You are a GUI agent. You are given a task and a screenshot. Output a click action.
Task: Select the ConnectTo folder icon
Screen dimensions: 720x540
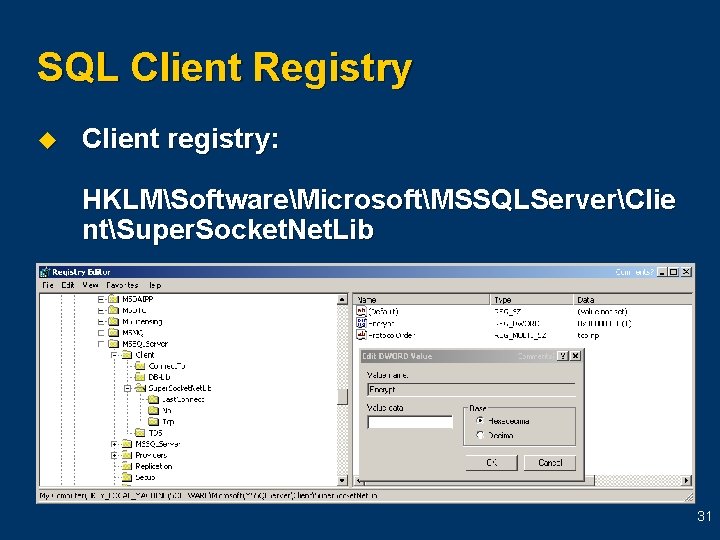[x=140, y=366]
